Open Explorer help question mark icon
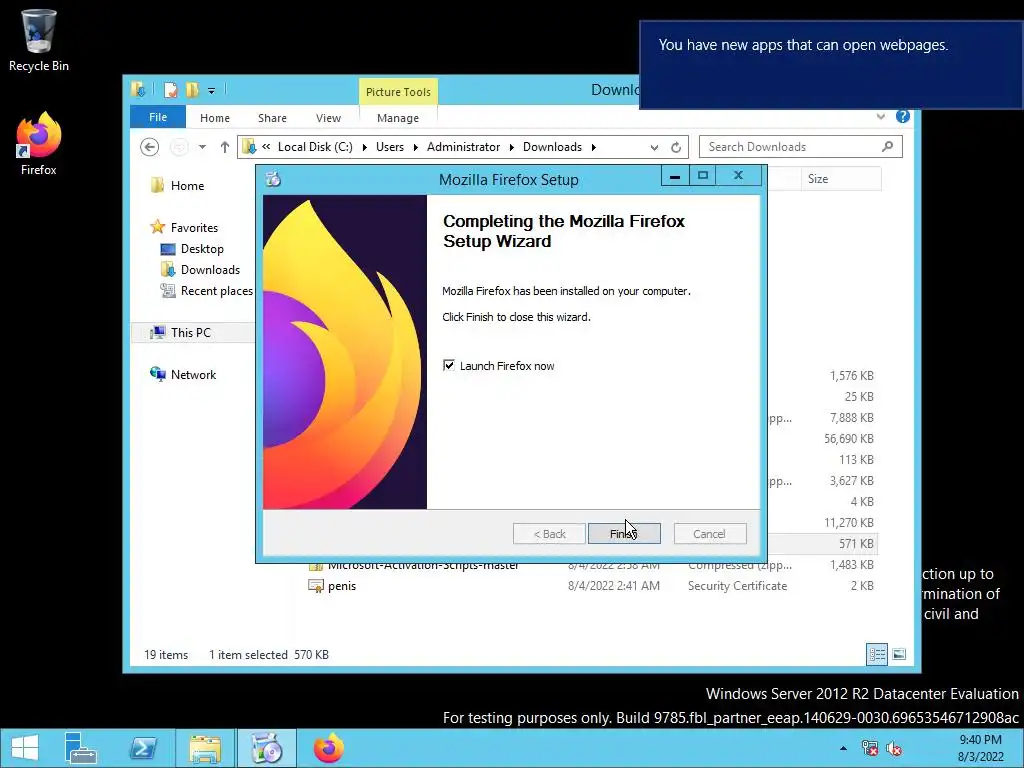 [903, 116]
